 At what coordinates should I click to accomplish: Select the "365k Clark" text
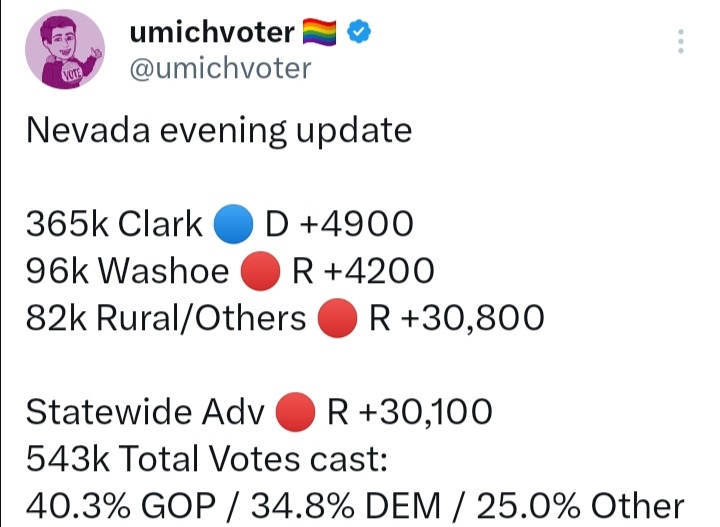(113, 225)
